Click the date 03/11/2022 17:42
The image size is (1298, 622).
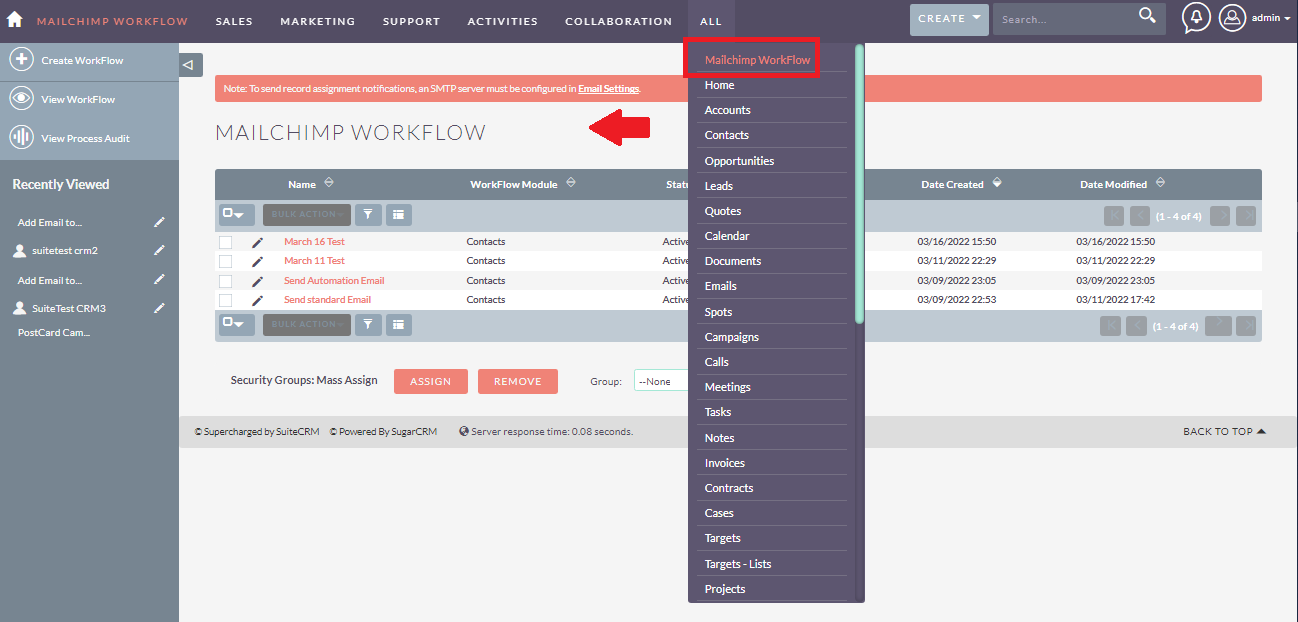(1115, 300)
